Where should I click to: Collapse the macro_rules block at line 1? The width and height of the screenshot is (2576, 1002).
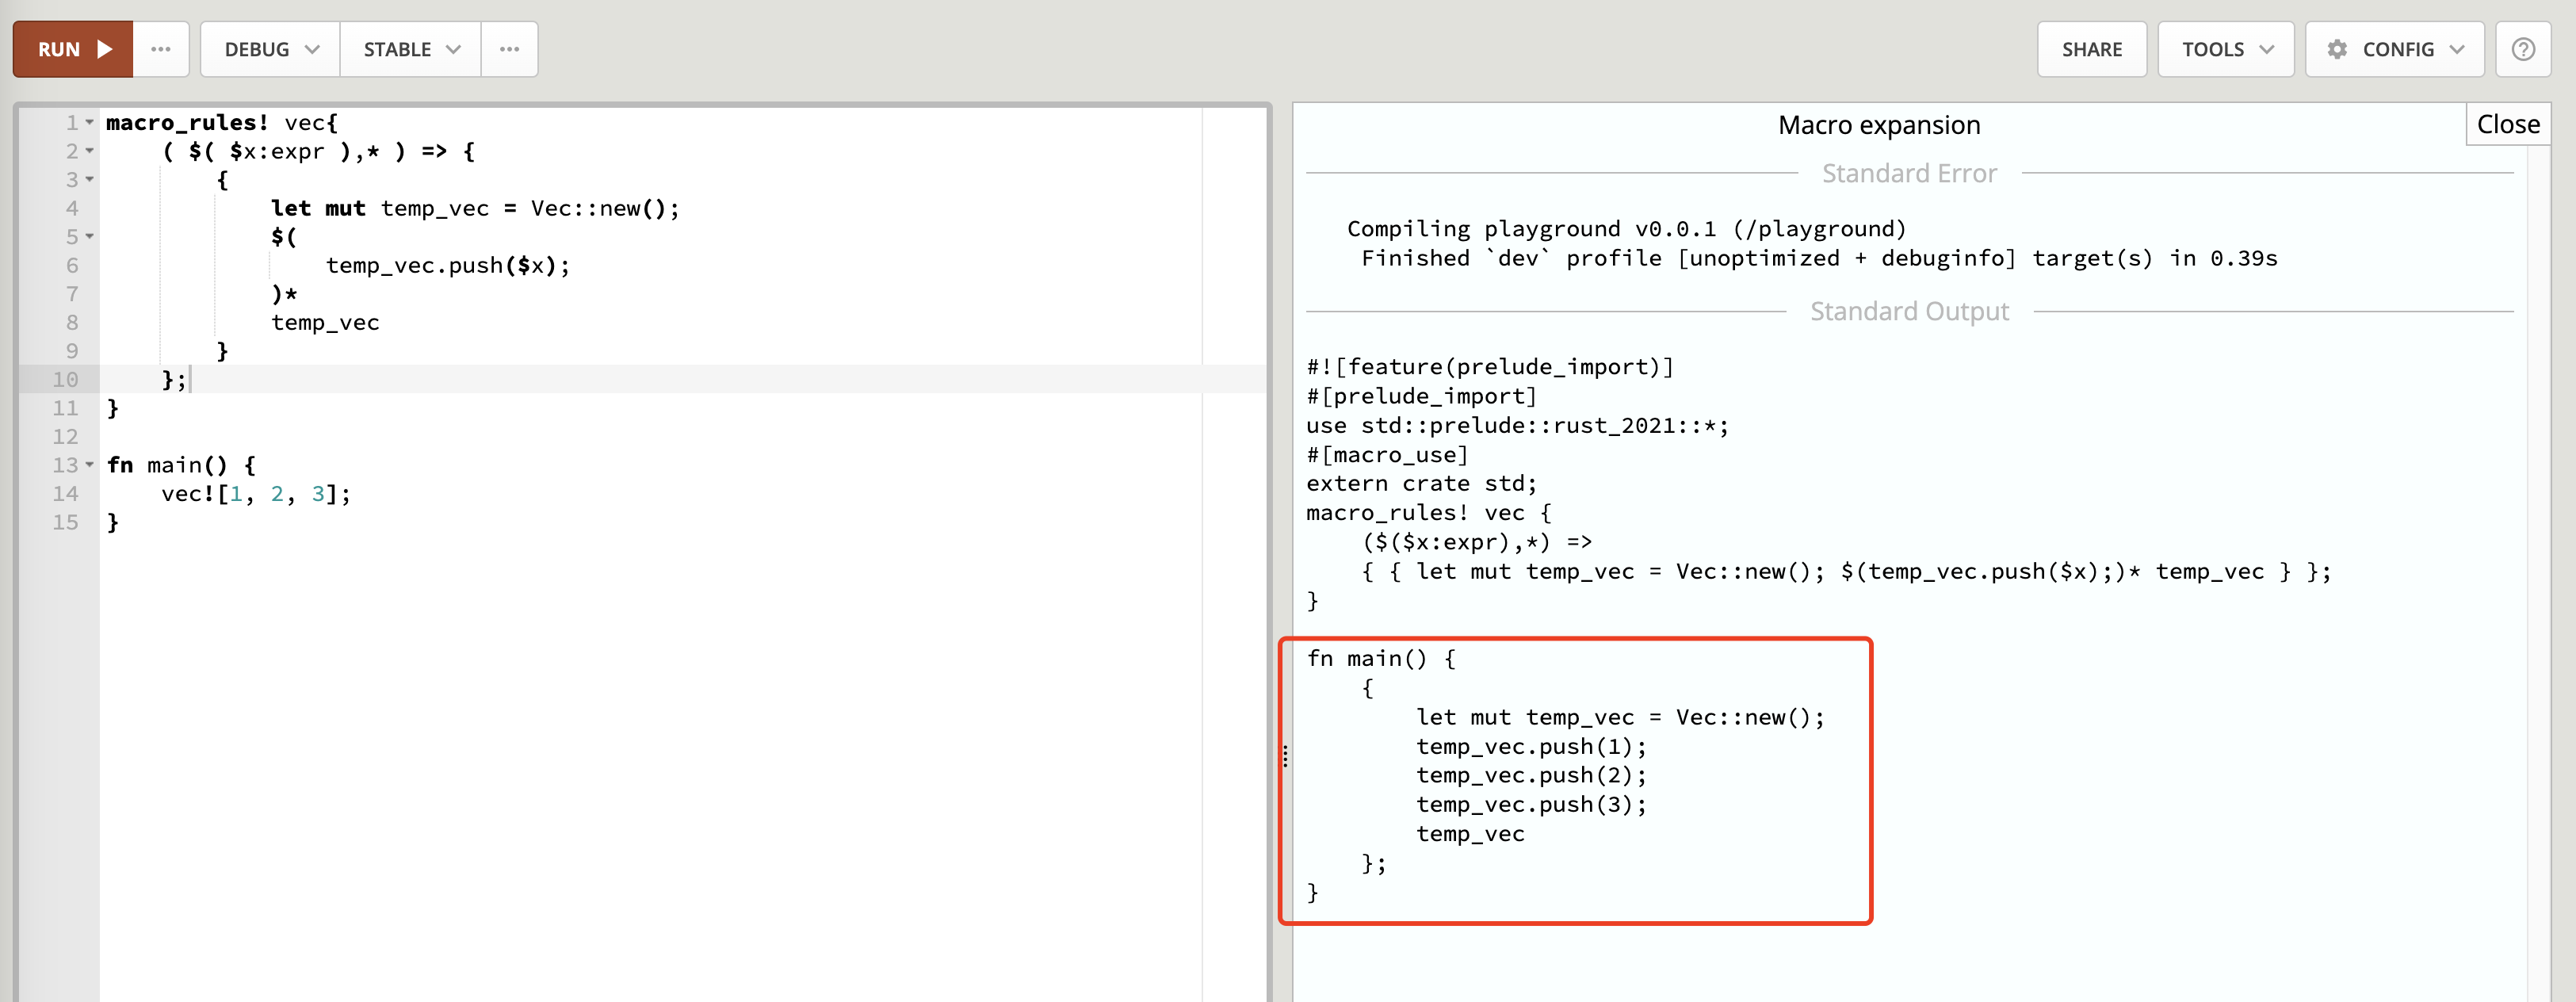pyautogui.click(x=90, y=123)
